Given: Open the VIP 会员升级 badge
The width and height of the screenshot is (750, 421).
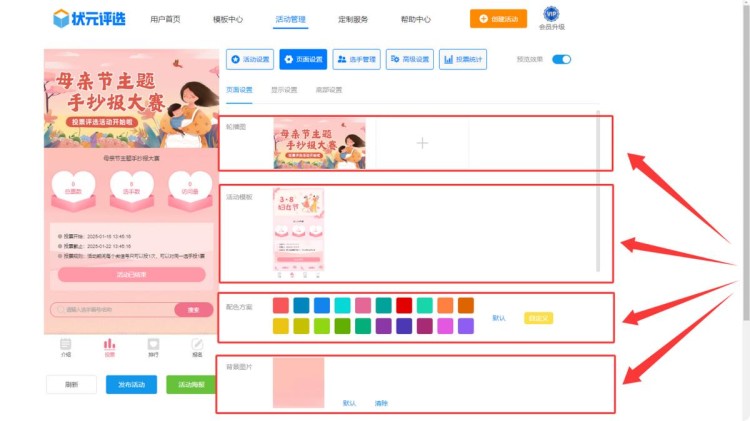Looking at the screenshot, I should [551, 14].
